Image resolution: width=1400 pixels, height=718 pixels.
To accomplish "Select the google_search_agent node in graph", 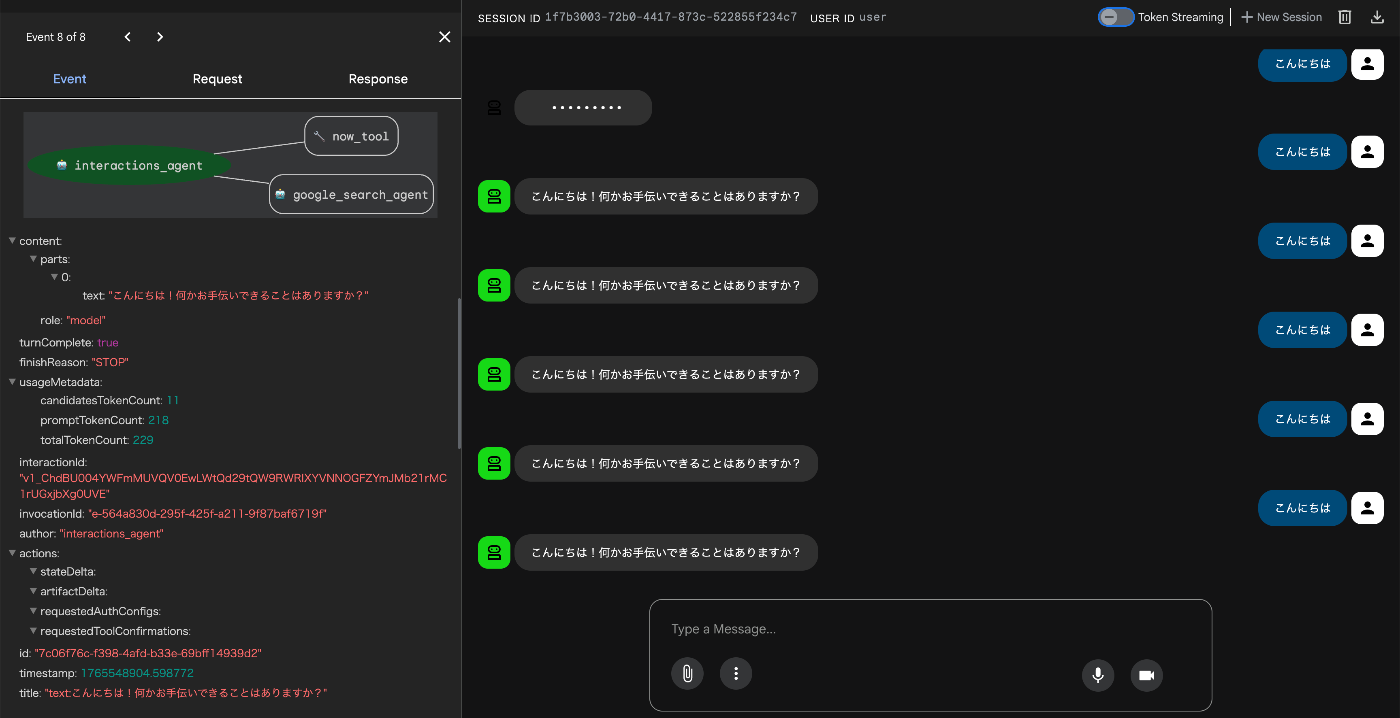I will (x=351, y=194).
